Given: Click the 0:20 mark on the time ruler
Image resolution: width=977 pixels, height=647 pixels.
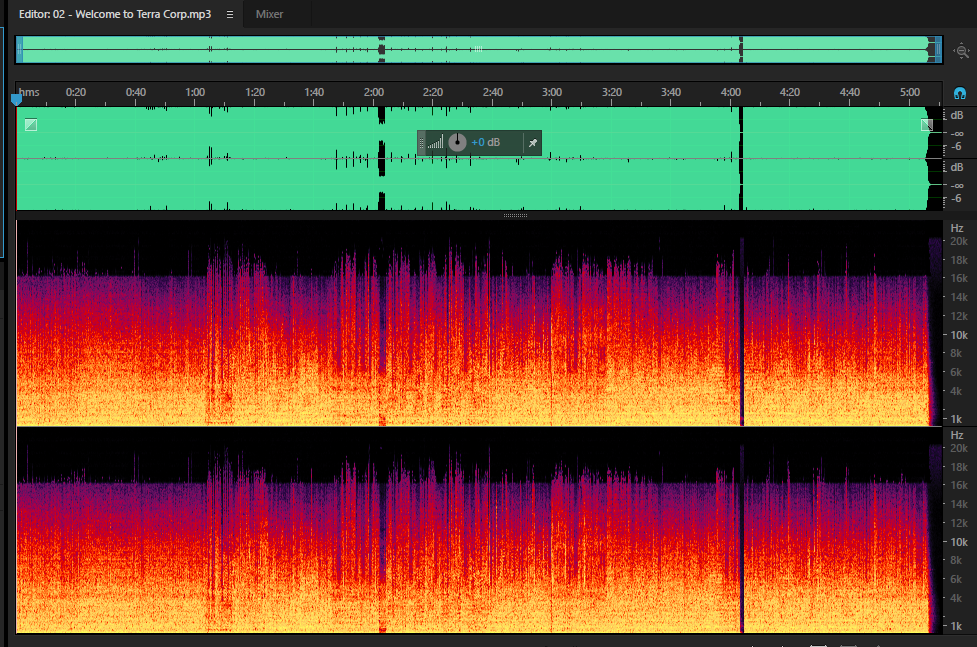Looking at the screenshot, I should pyautogui.click(x=76, y=92).
